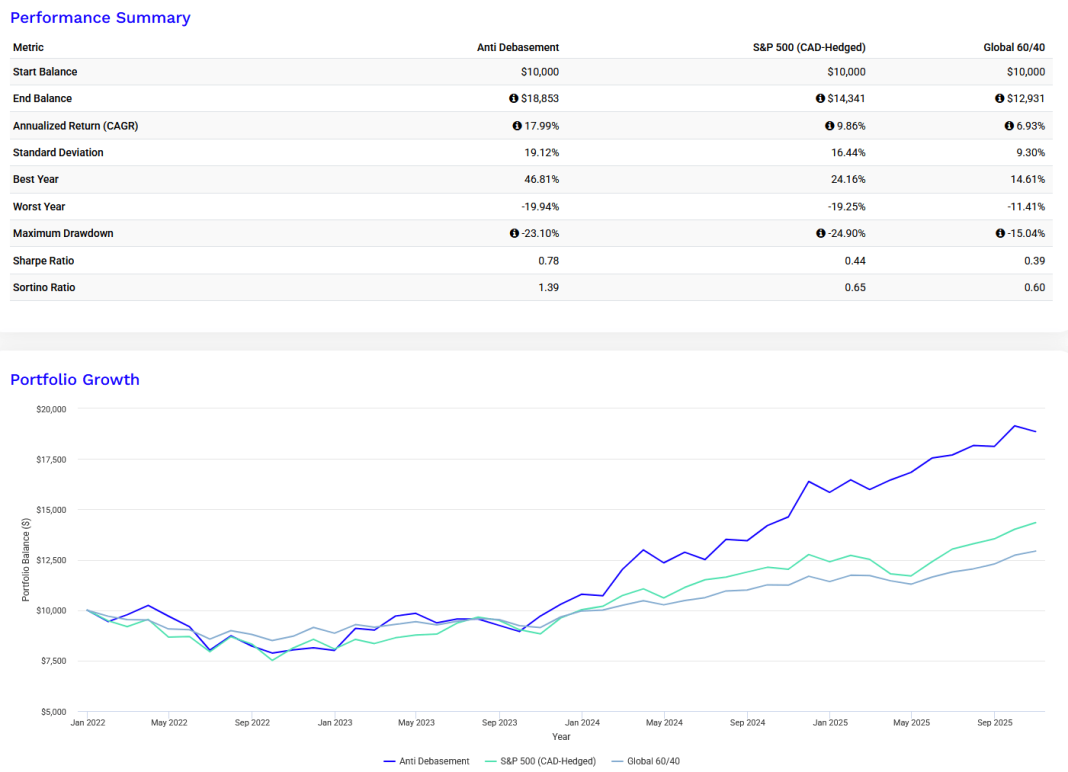Click info icon next to 6.93% CAGR
Viewport: 1068px width, 772px height.
tap(1009, 126)
